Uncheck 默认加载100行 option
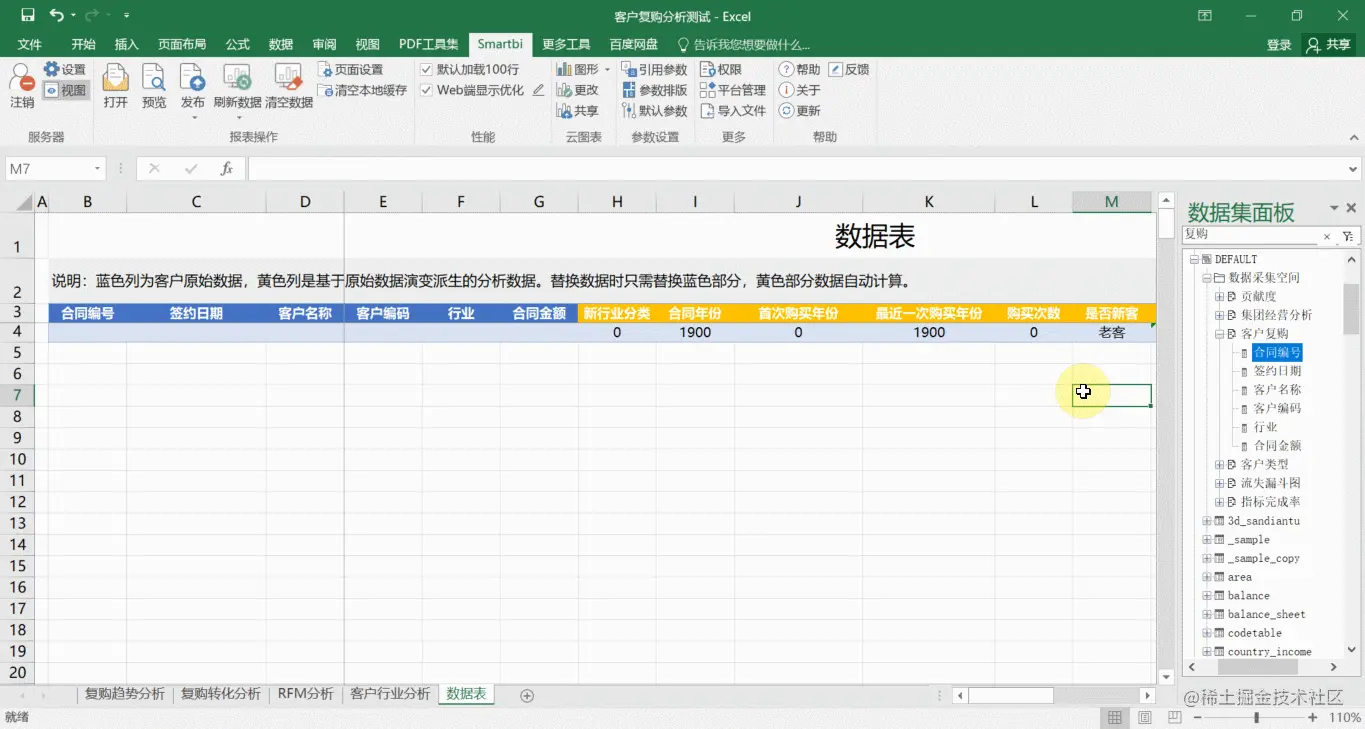This screenshot has height=729, width=1365. click(x=426, y=68)
